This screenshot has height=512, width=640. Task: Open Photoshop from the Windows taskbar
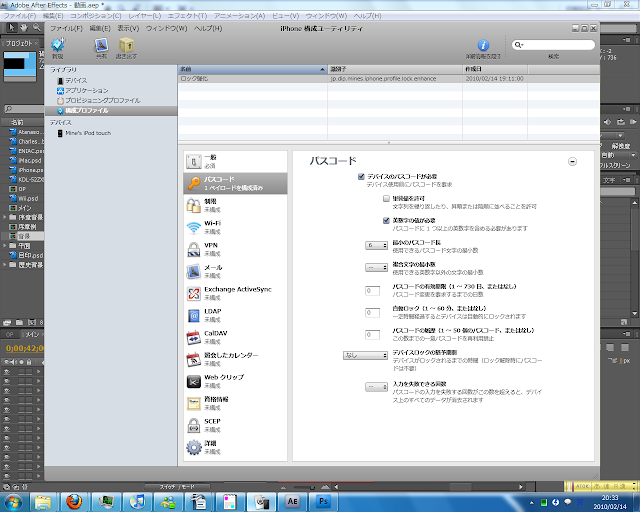point(324,501)
